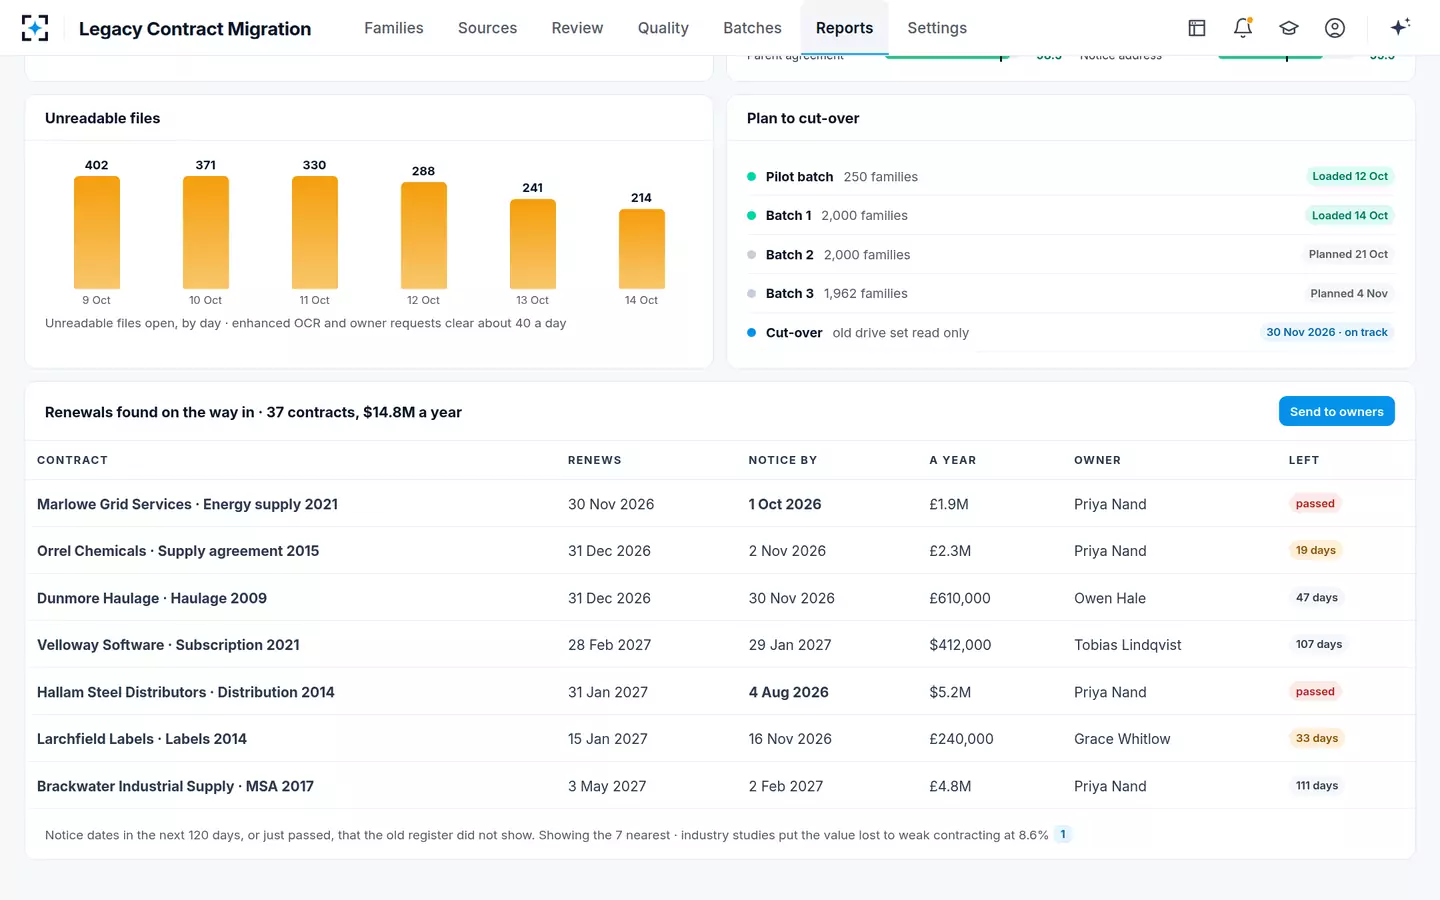The image size is (1440, 900).
Task: Open the Review tab
Action: pyautogui.click(x=577, y=28)
